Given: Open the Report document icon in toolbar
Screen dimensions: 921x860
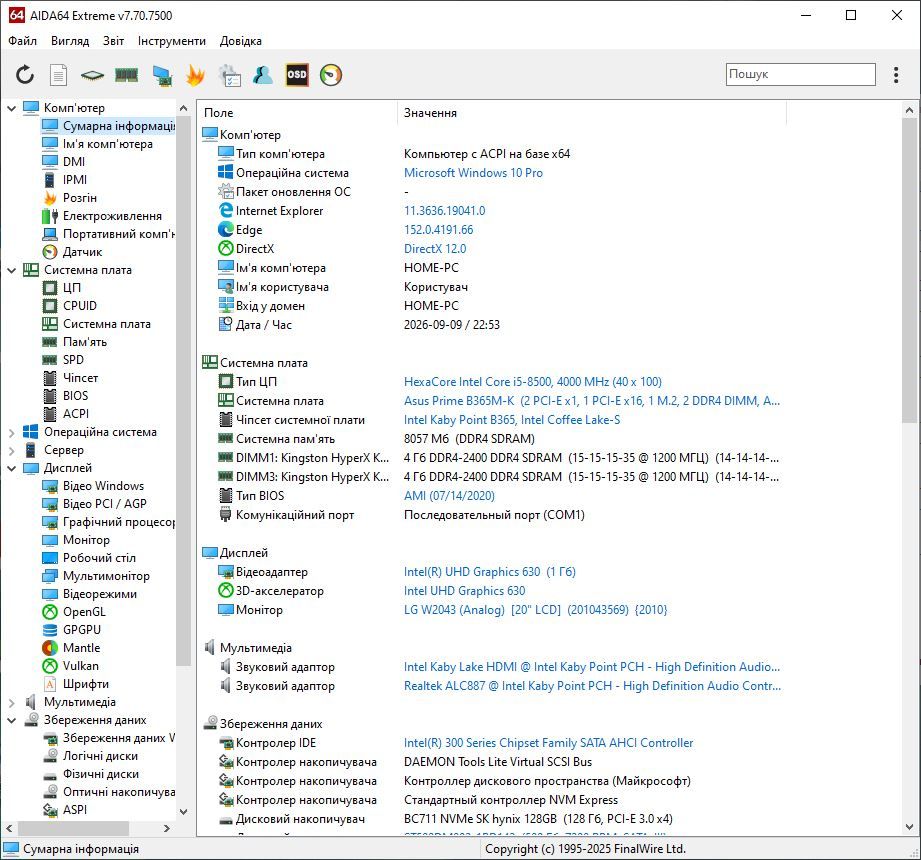Looking at the screenshot, I should pos(58,75).
